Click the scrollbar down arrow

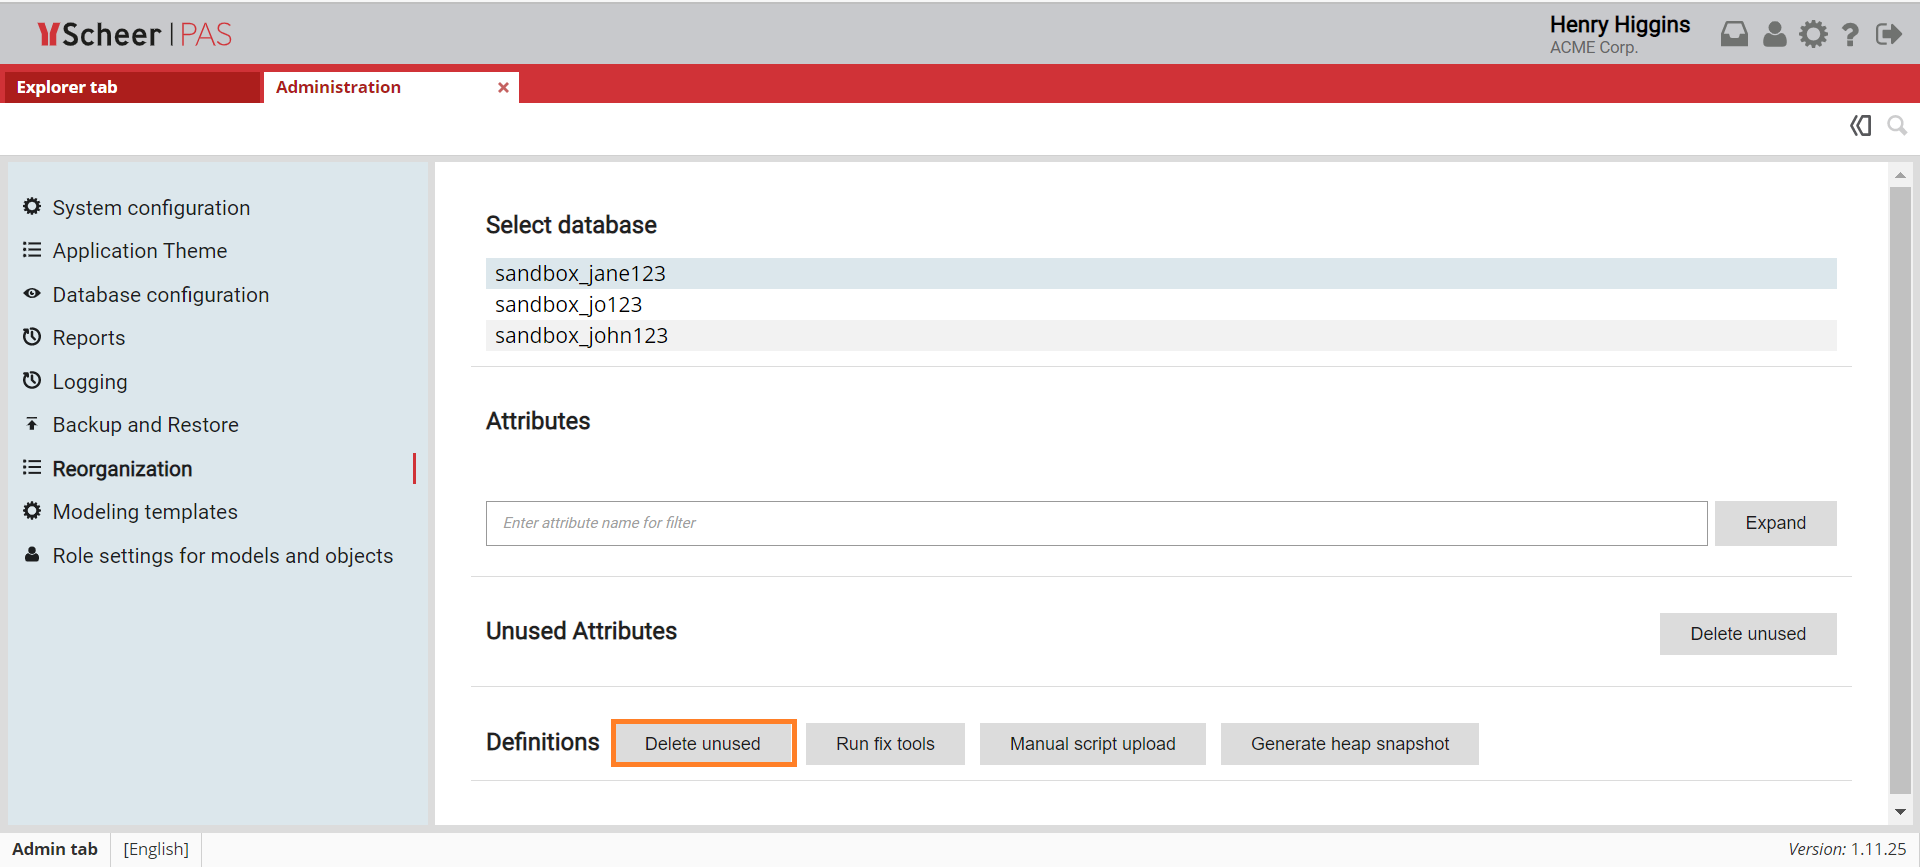[1900, 812]
